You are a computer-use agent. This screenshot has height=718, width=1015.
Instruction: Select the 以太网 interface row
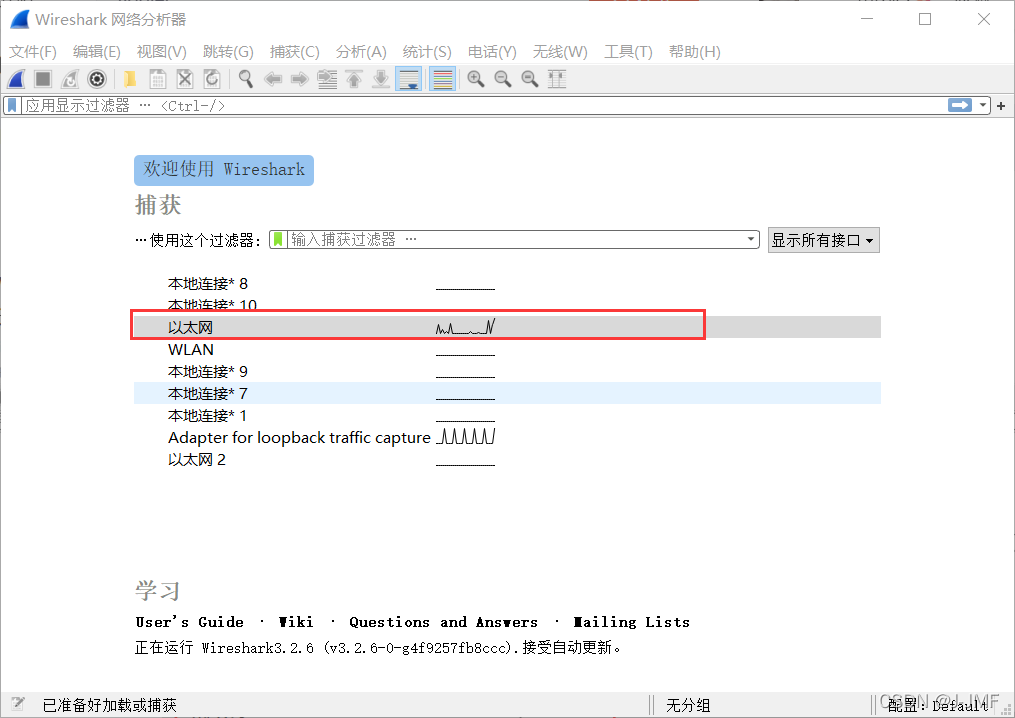pyautogui.click(x=508, y=327)
